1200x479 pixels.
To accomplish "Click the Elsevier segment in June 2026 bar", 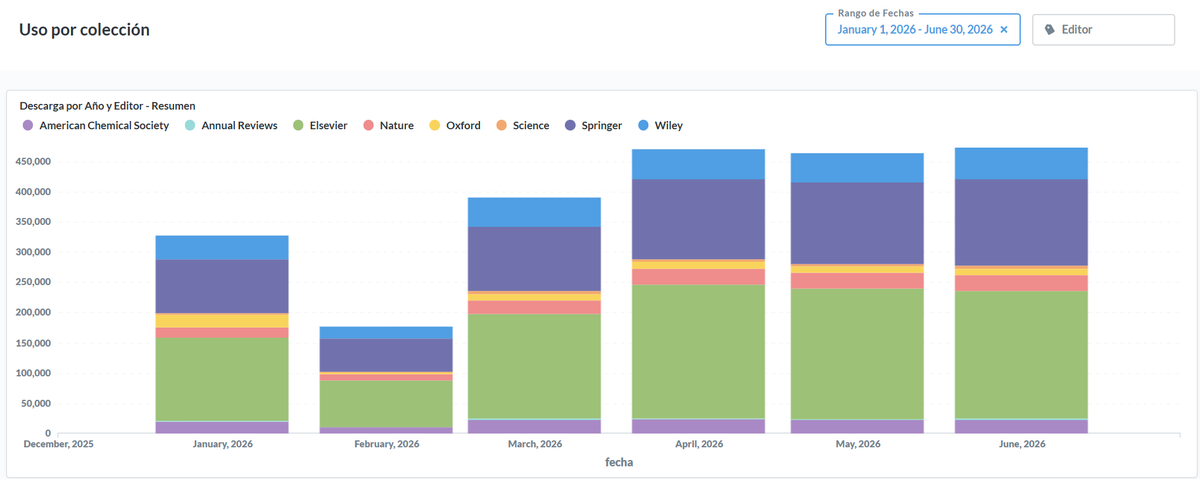I will tap(1021, 355).
